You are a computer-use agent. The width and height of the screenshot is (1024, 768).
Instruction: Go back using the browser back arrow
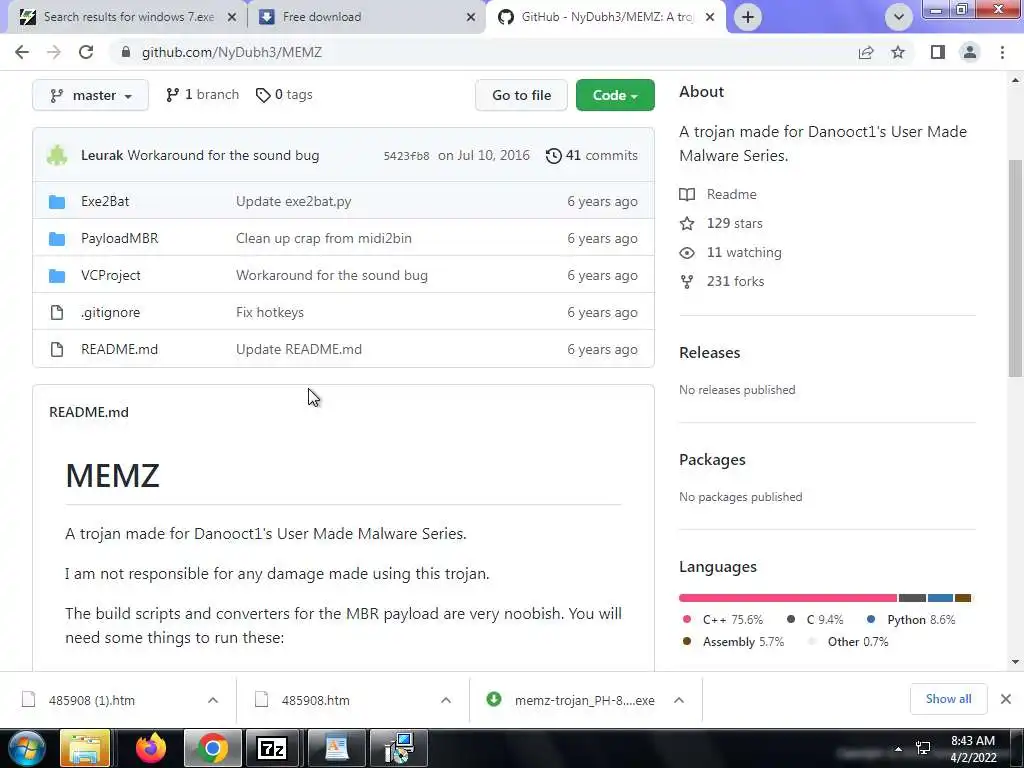pyautogui.click(x=22, y=52)
